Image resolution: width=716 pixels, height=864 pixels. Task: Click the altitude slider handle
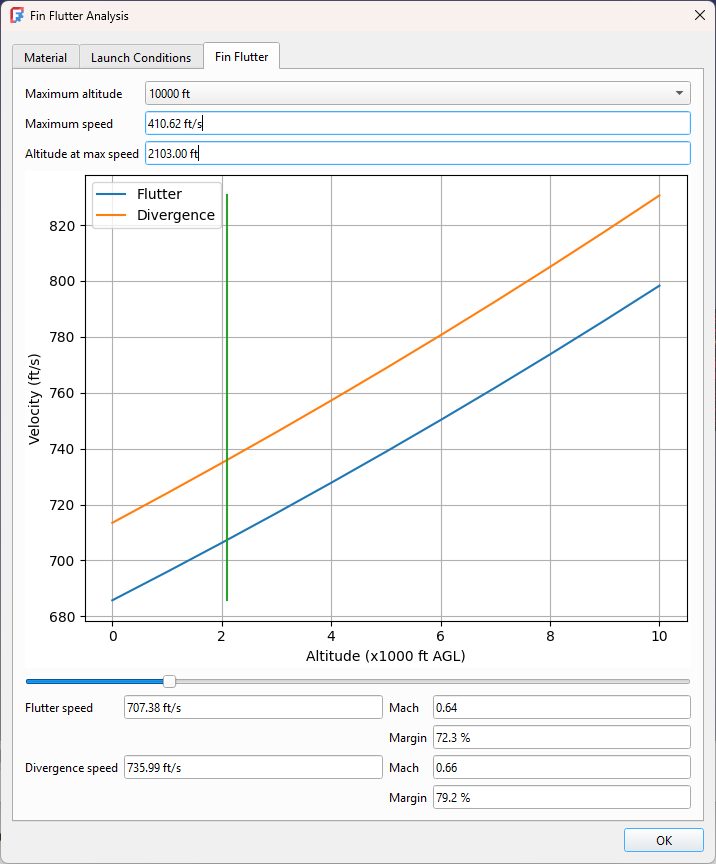[169, 681]
